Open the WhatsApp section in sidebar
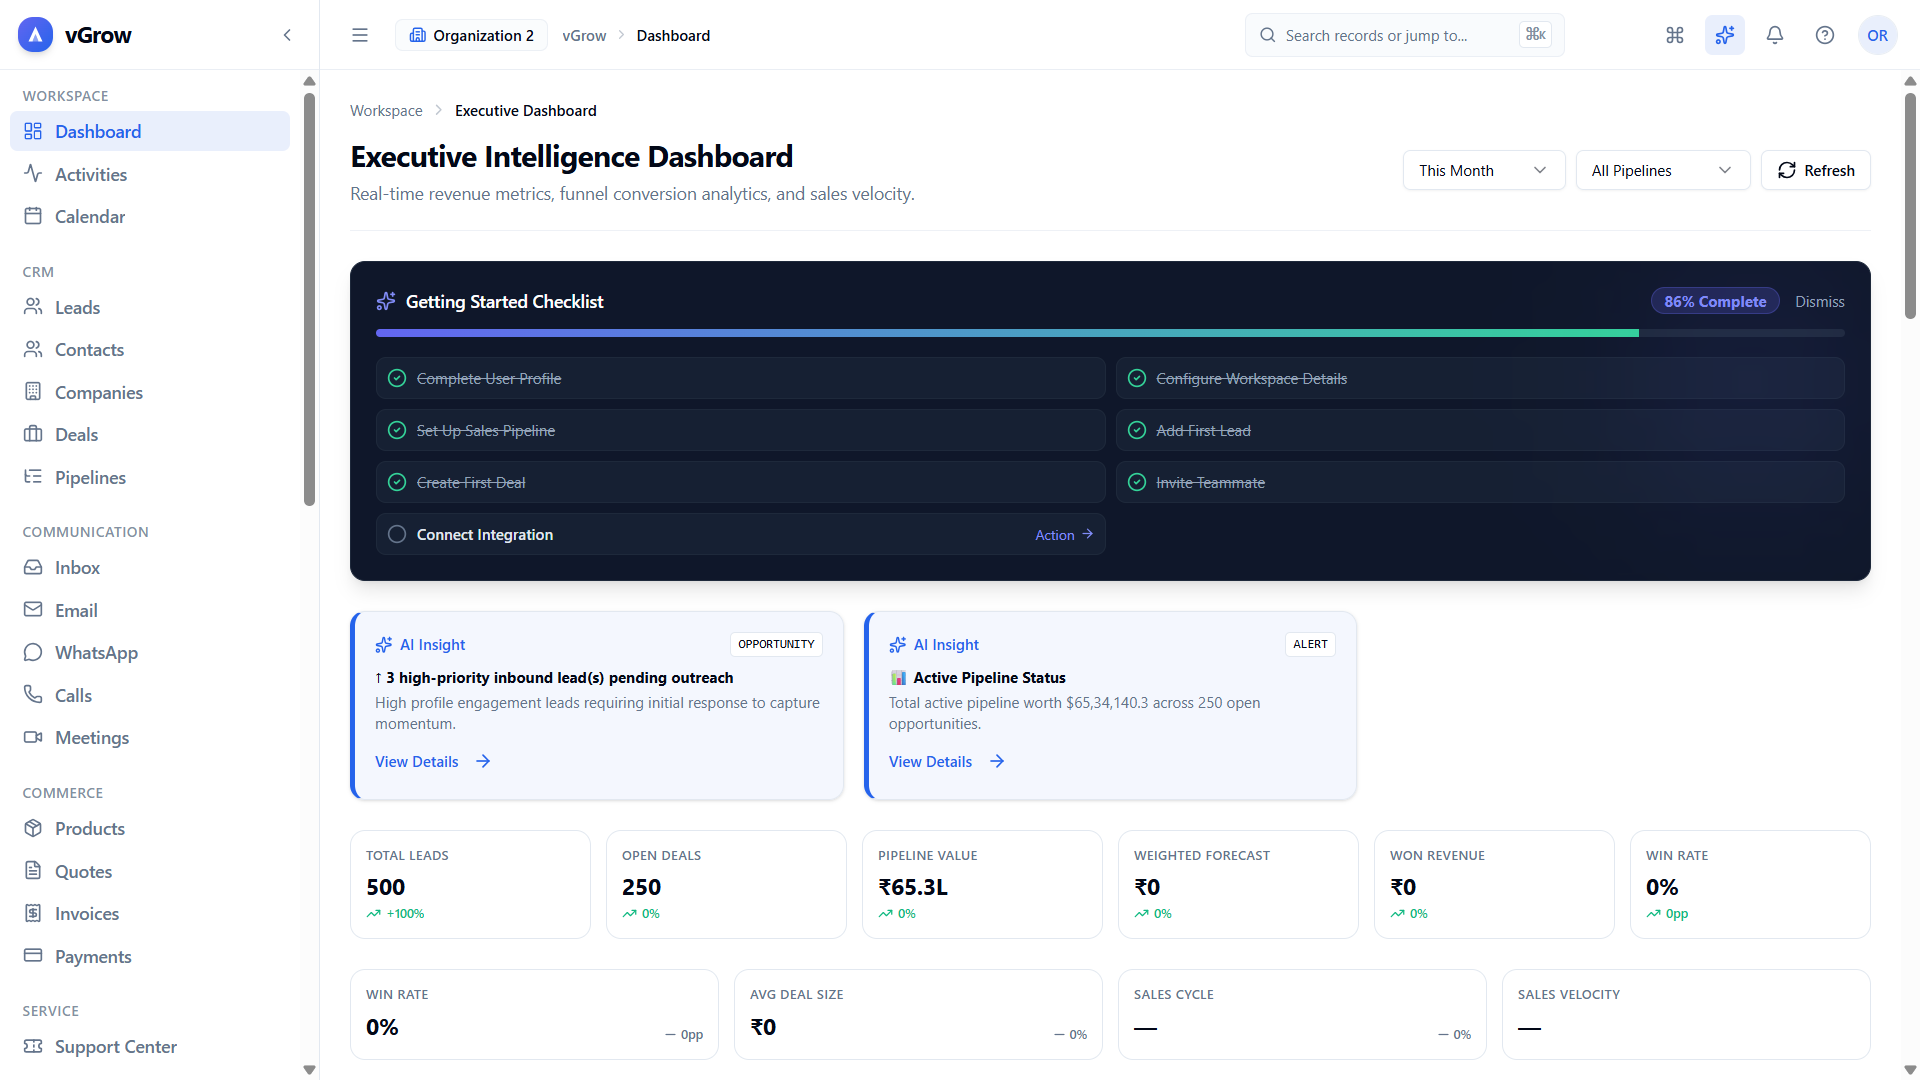 pyautogui.click(x=150, y=652)
